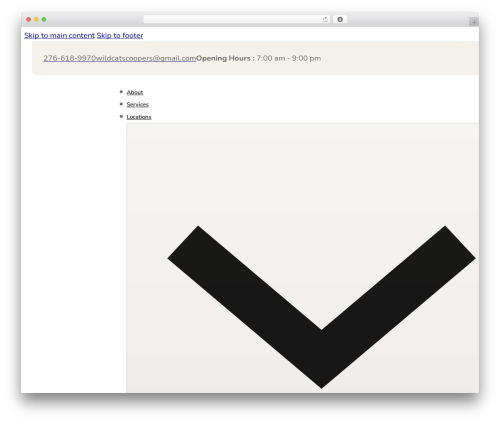The height and width of the screenshot is (423, 500).
Task: Click the green maximize window dot
Action: [x=44, y=19]
